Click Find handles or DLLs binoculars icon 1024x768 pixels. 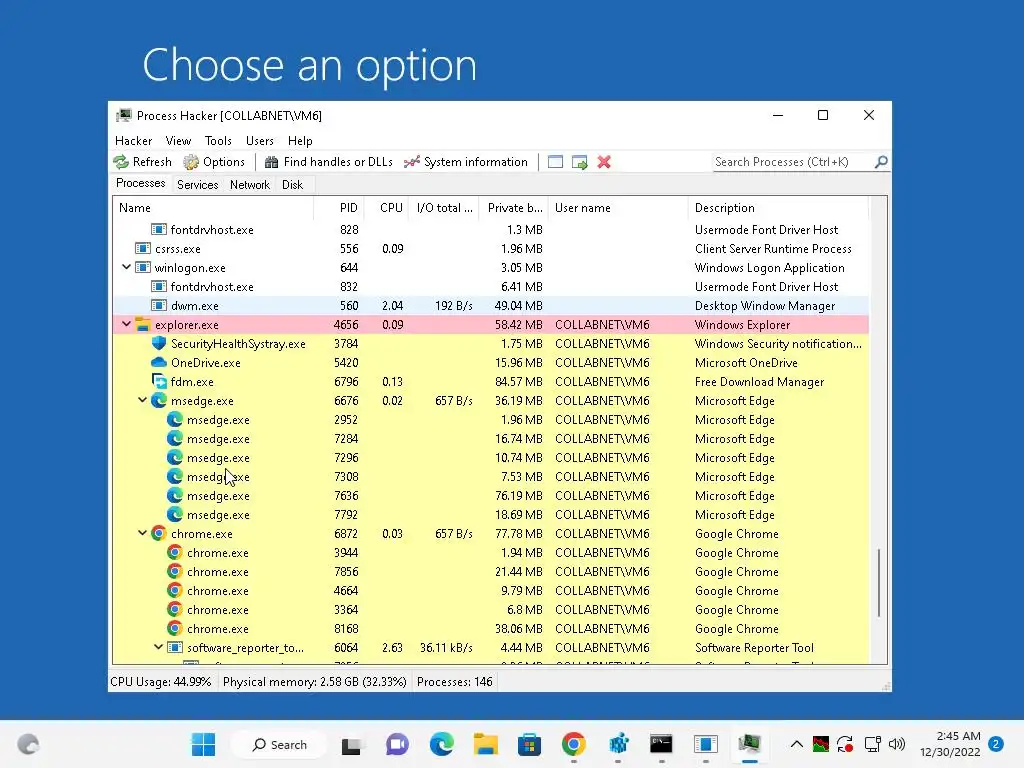pos(272,162)
